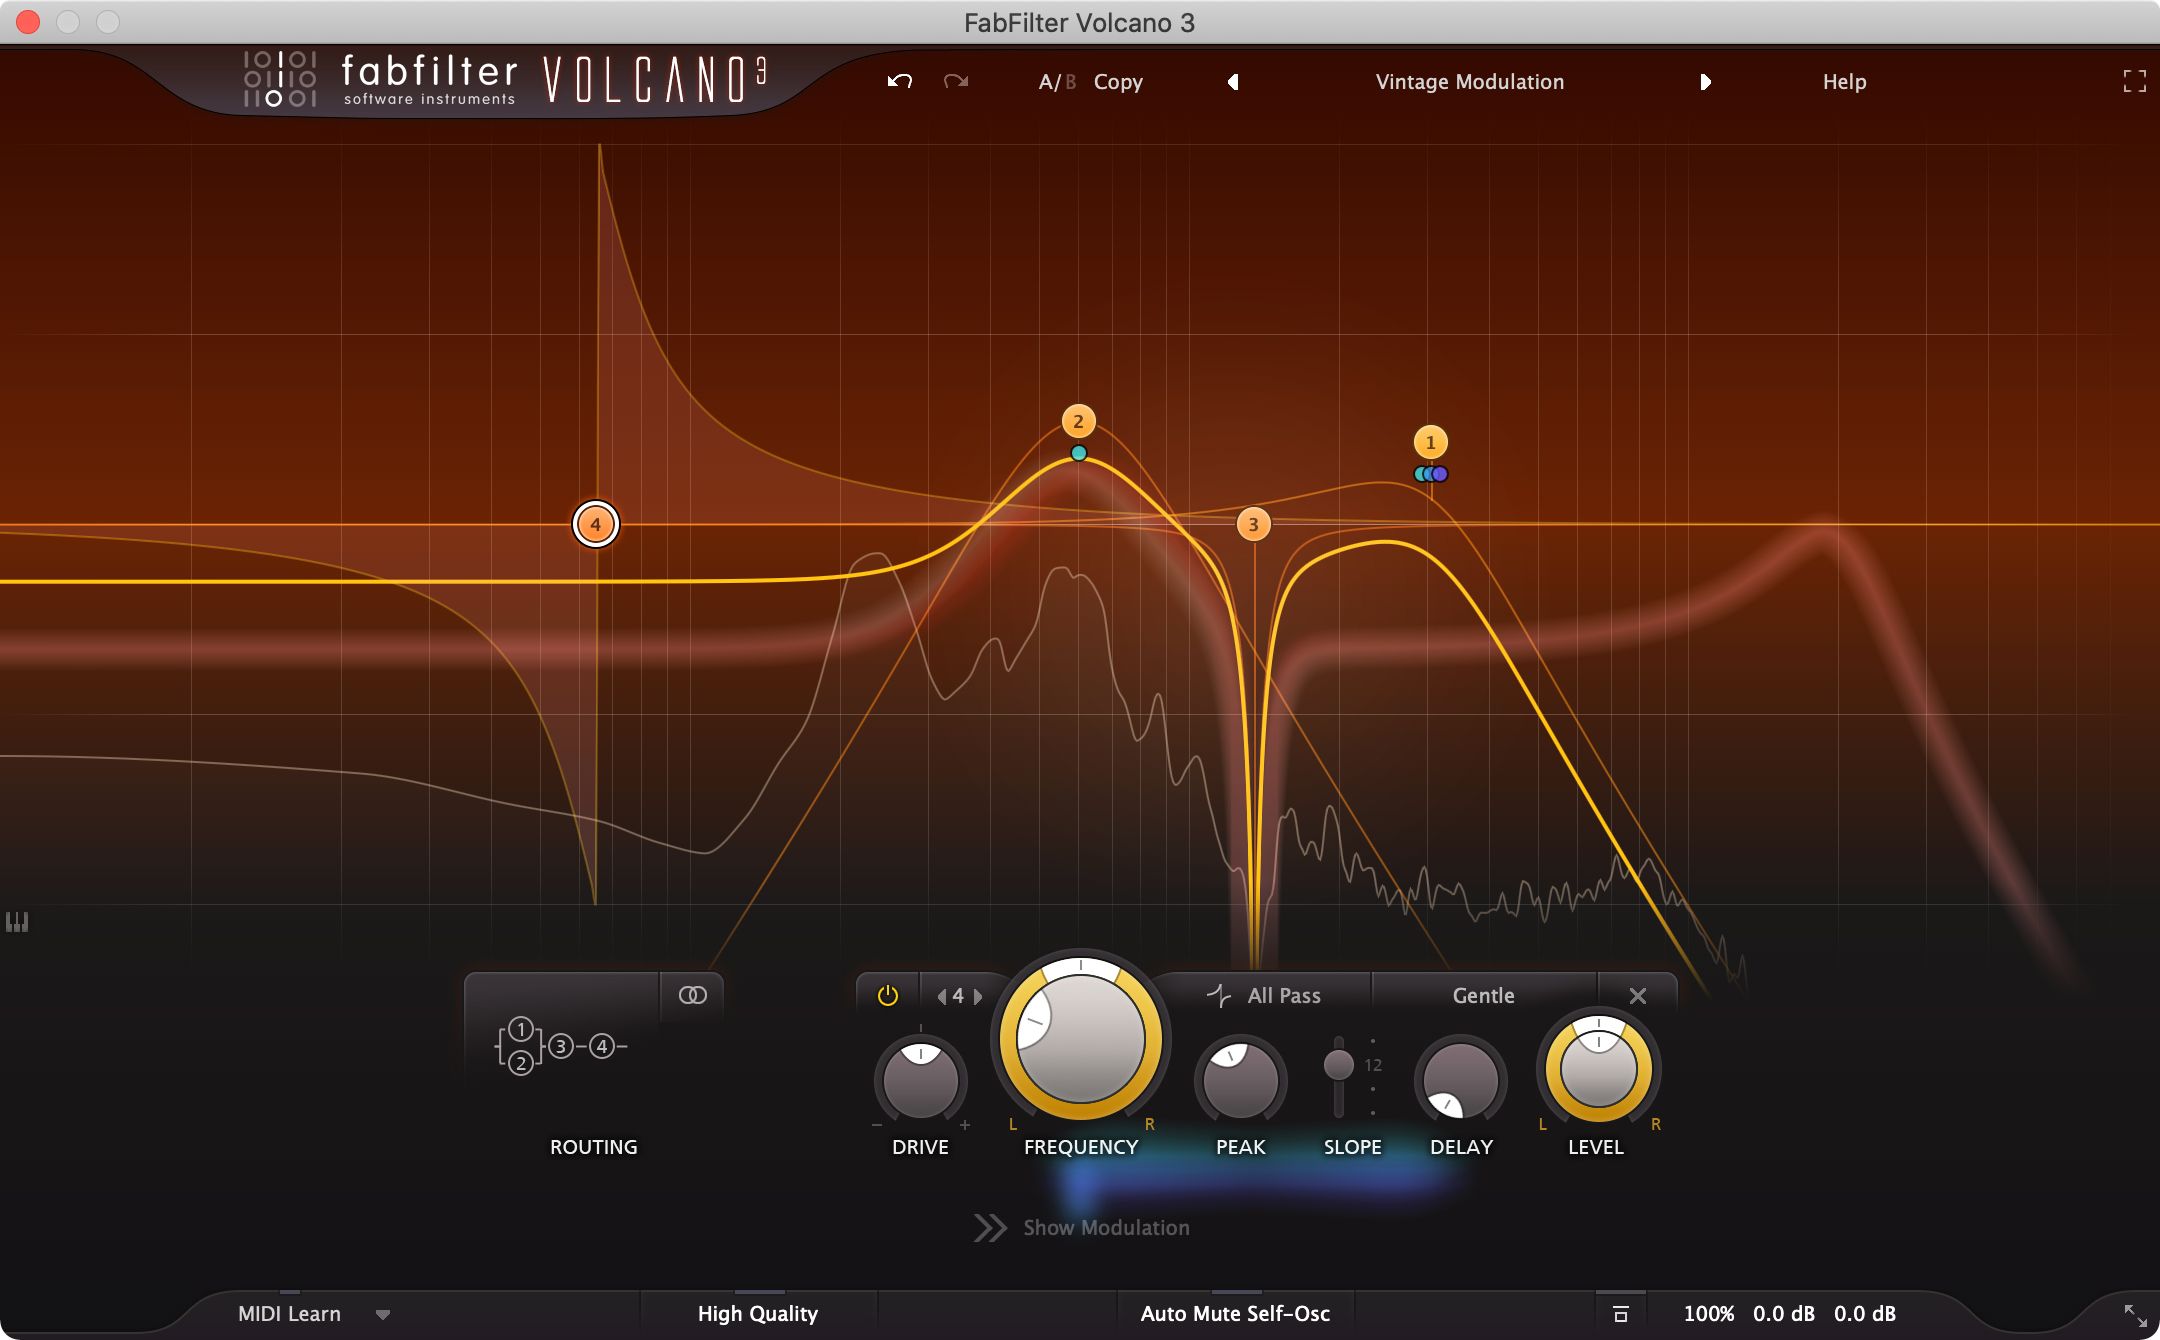Enter full screen via top-right corner icon

(x=2135, y=82)
